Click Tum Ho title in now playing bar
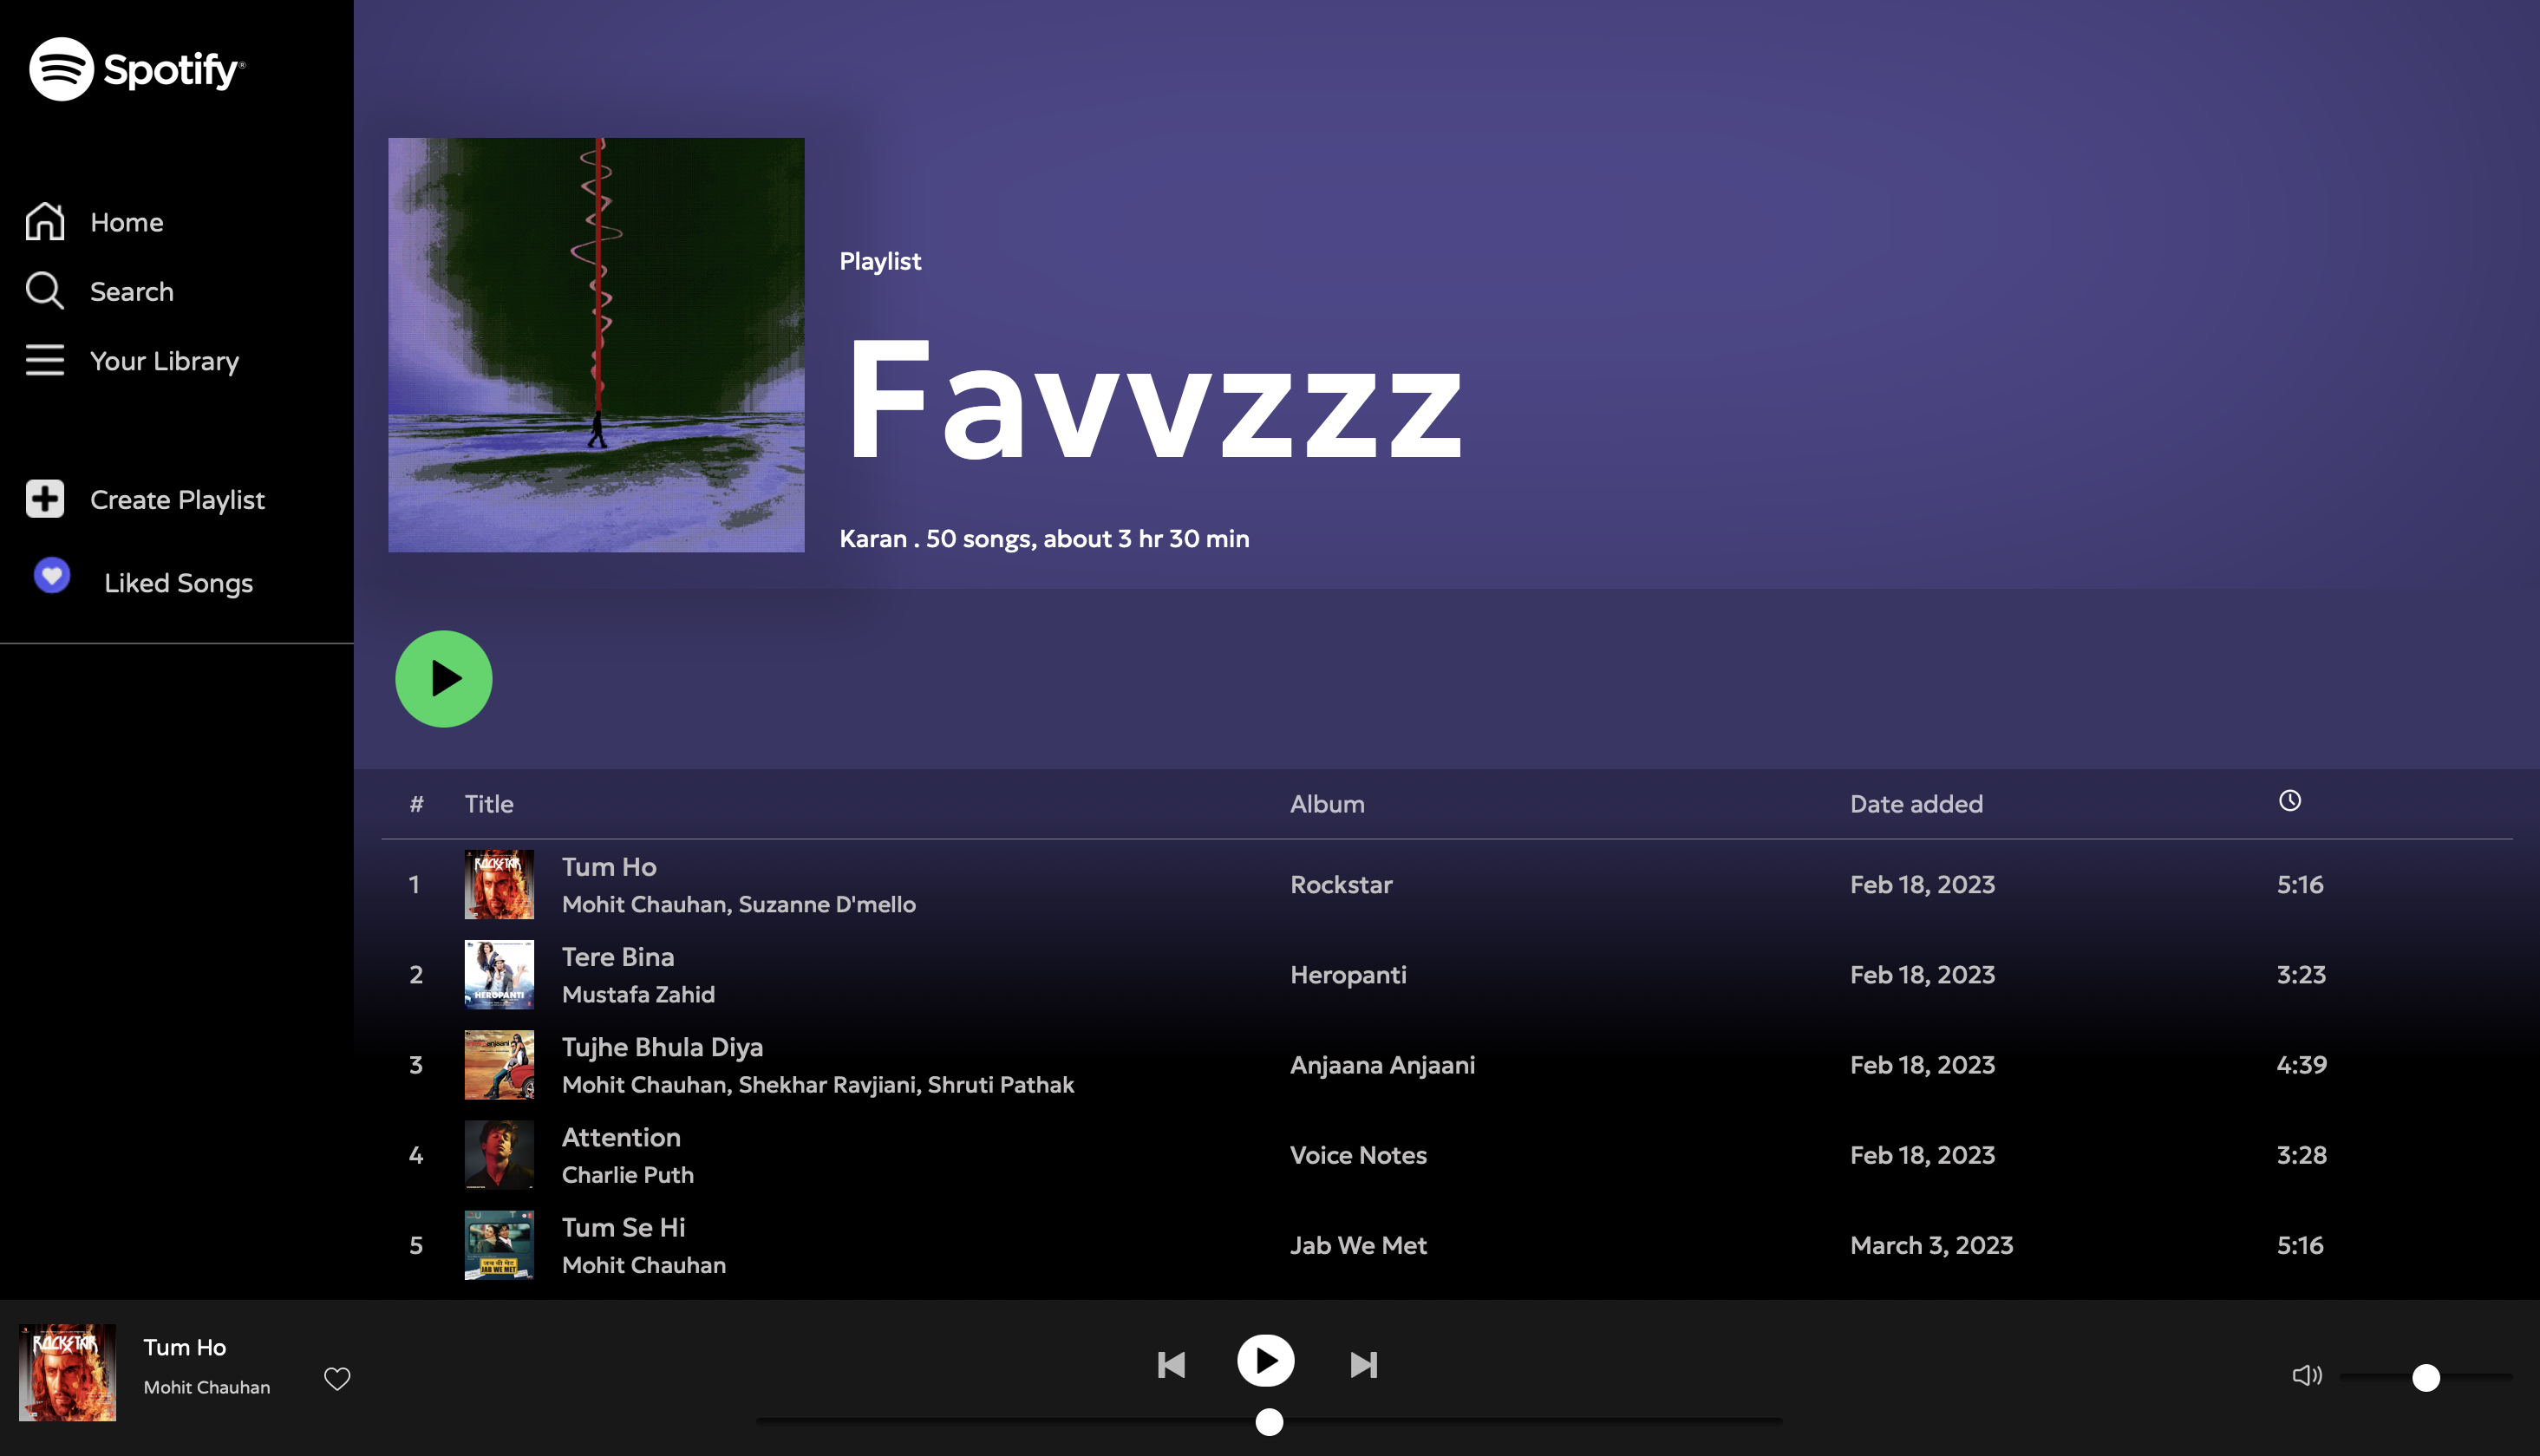This screenshot has width=2540, height=1456. [184, 1347]
